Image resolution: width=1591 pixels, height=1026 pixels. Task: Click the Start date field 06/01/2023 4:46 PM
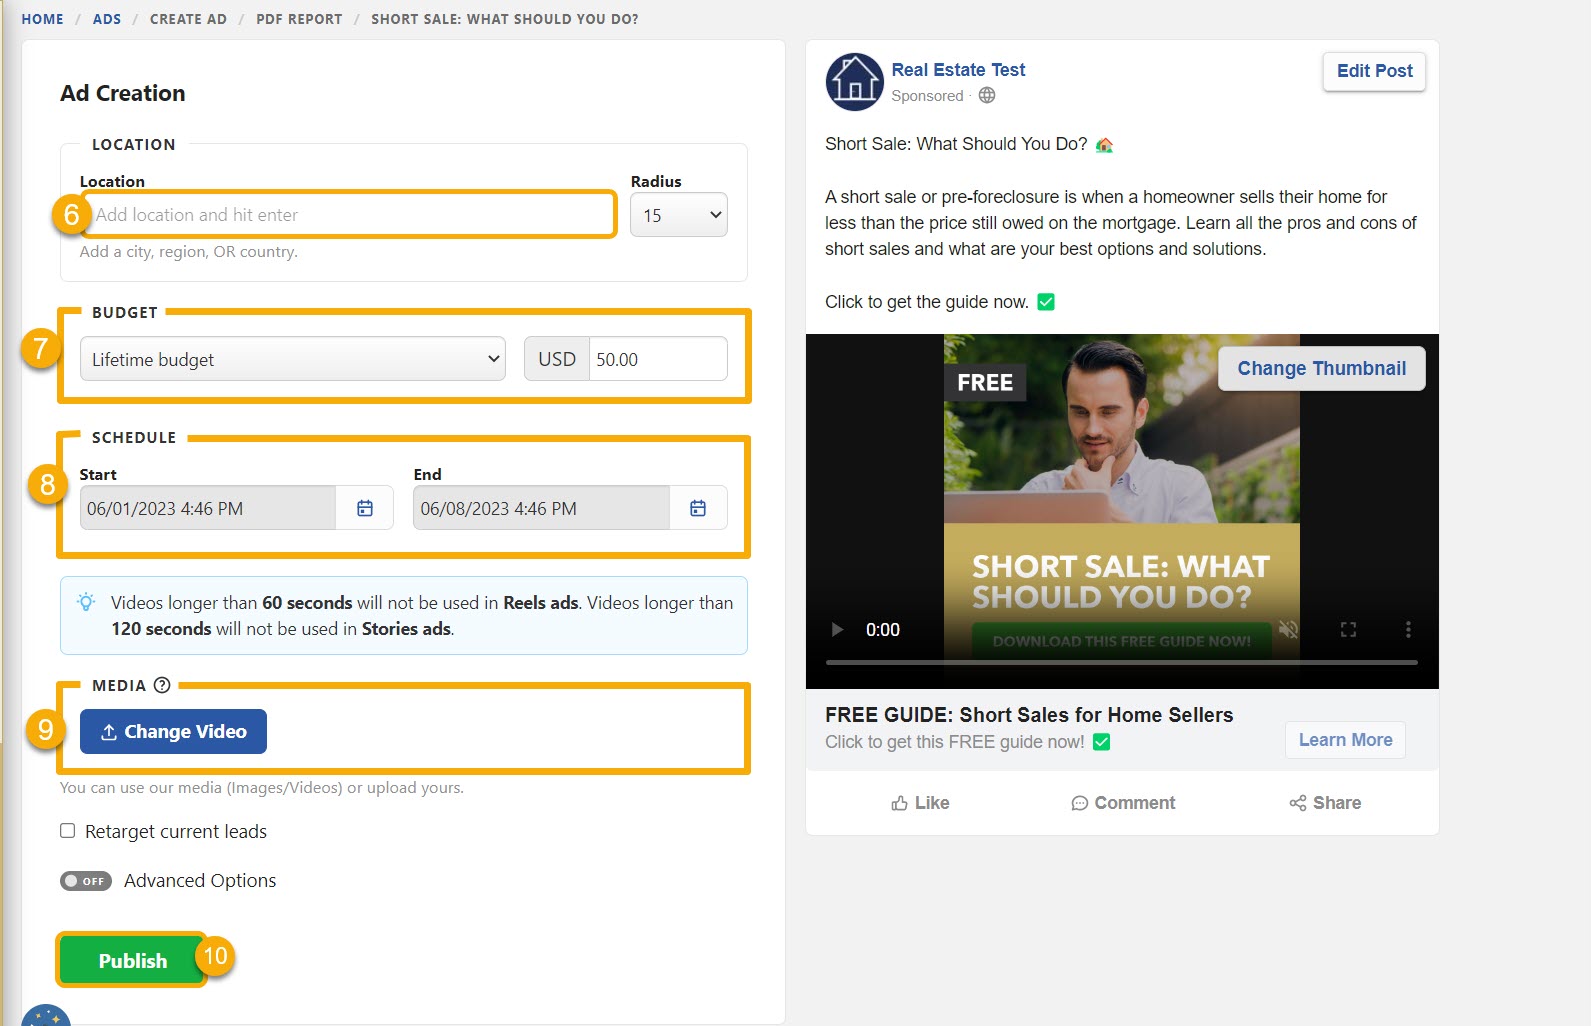208,508
